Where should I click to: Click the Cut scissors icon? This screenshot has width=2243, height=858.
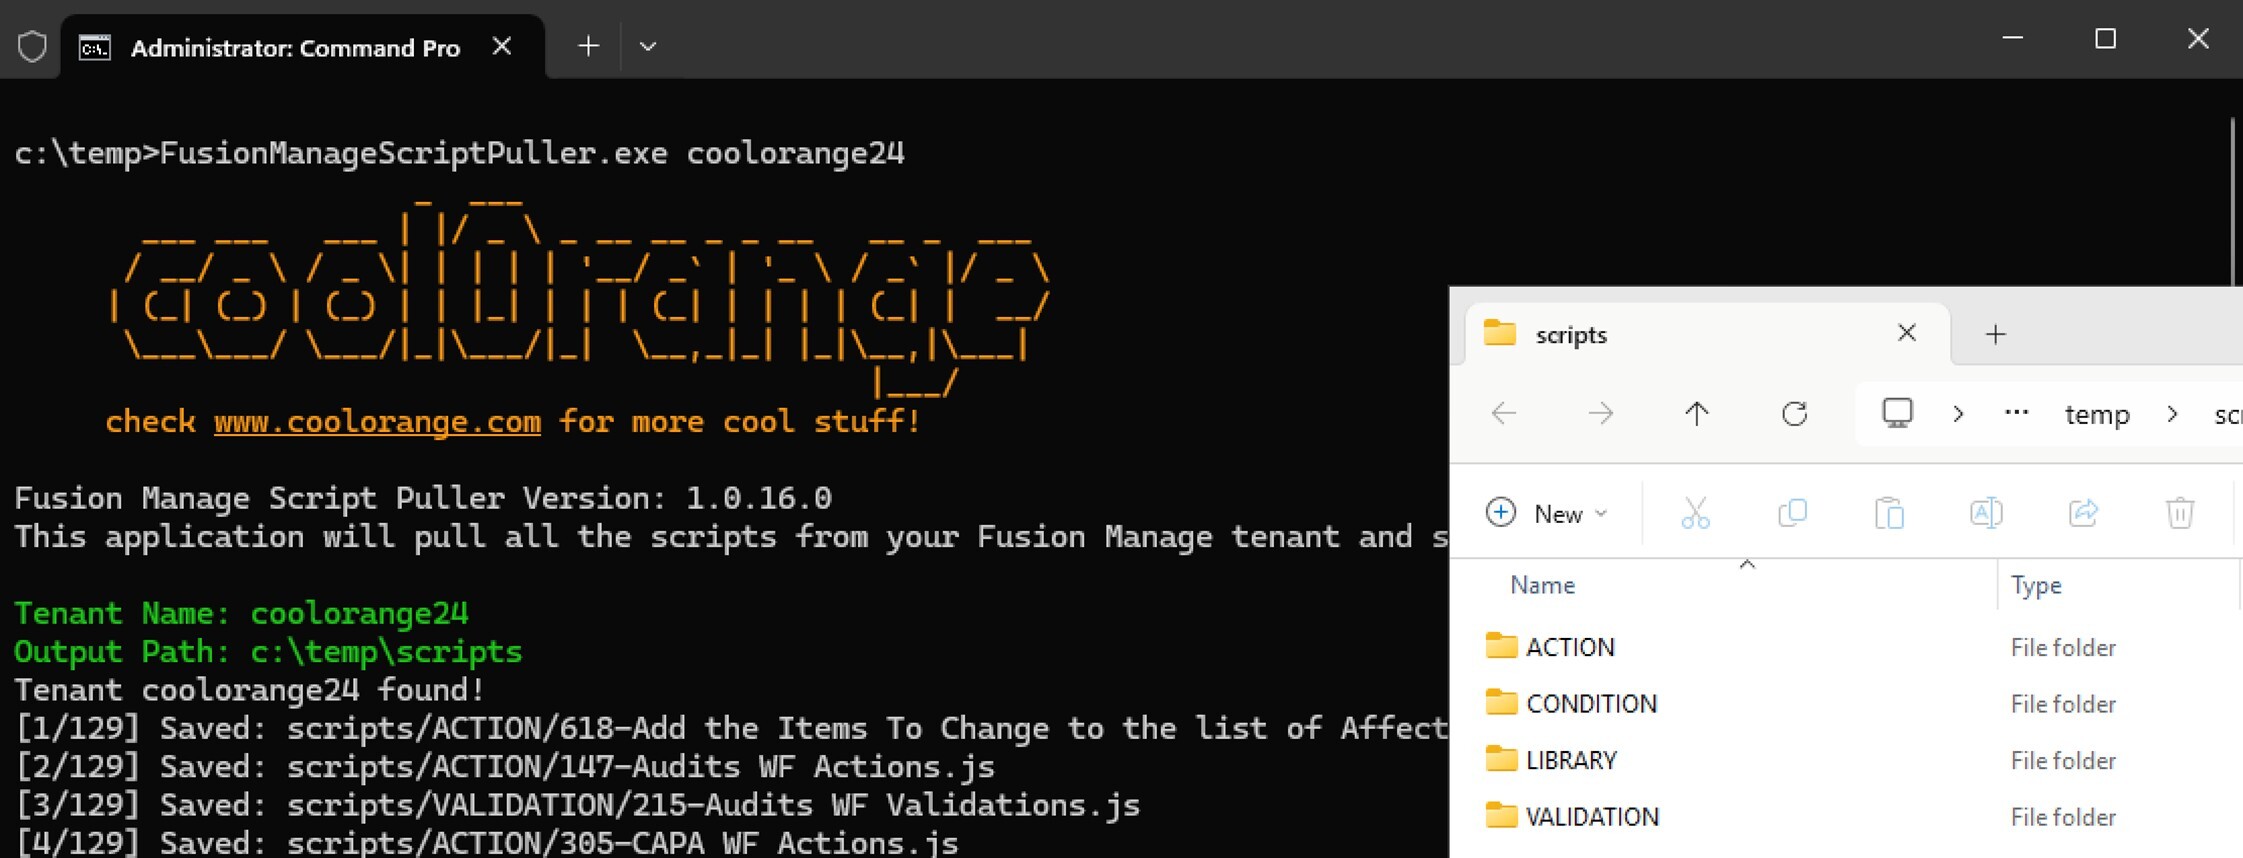point(1695,513)
